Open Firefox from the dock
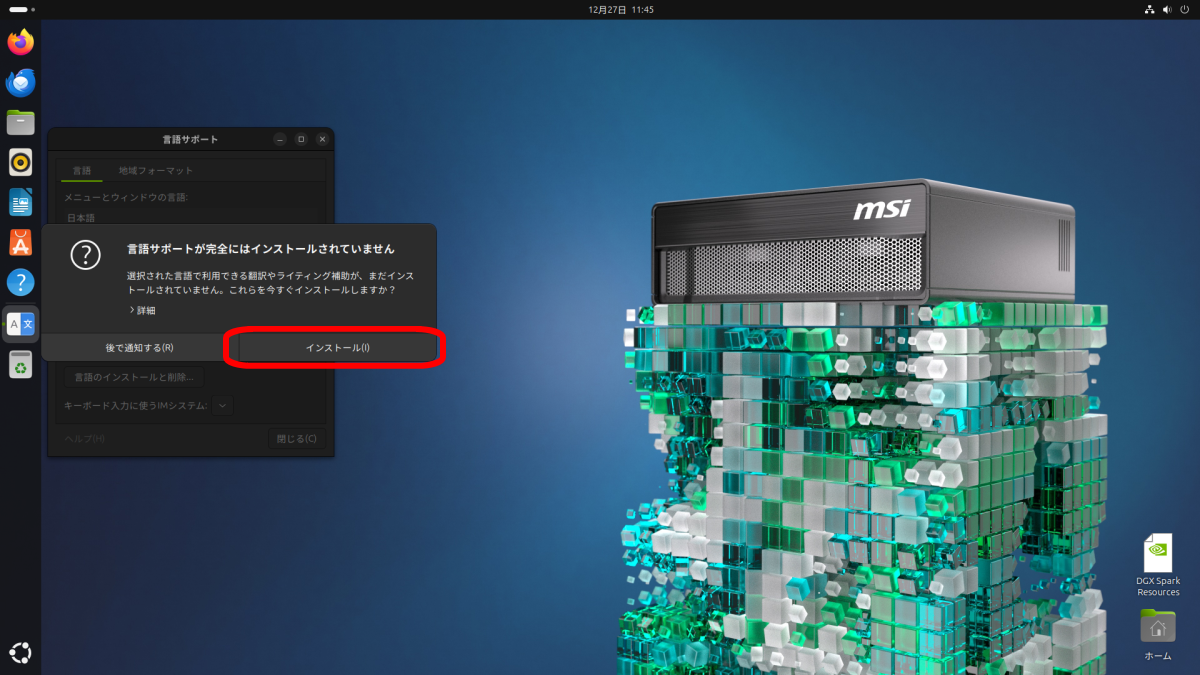The width and height of the screenshot is (1200, 675). pyautogui.click(x=20, y=42)
